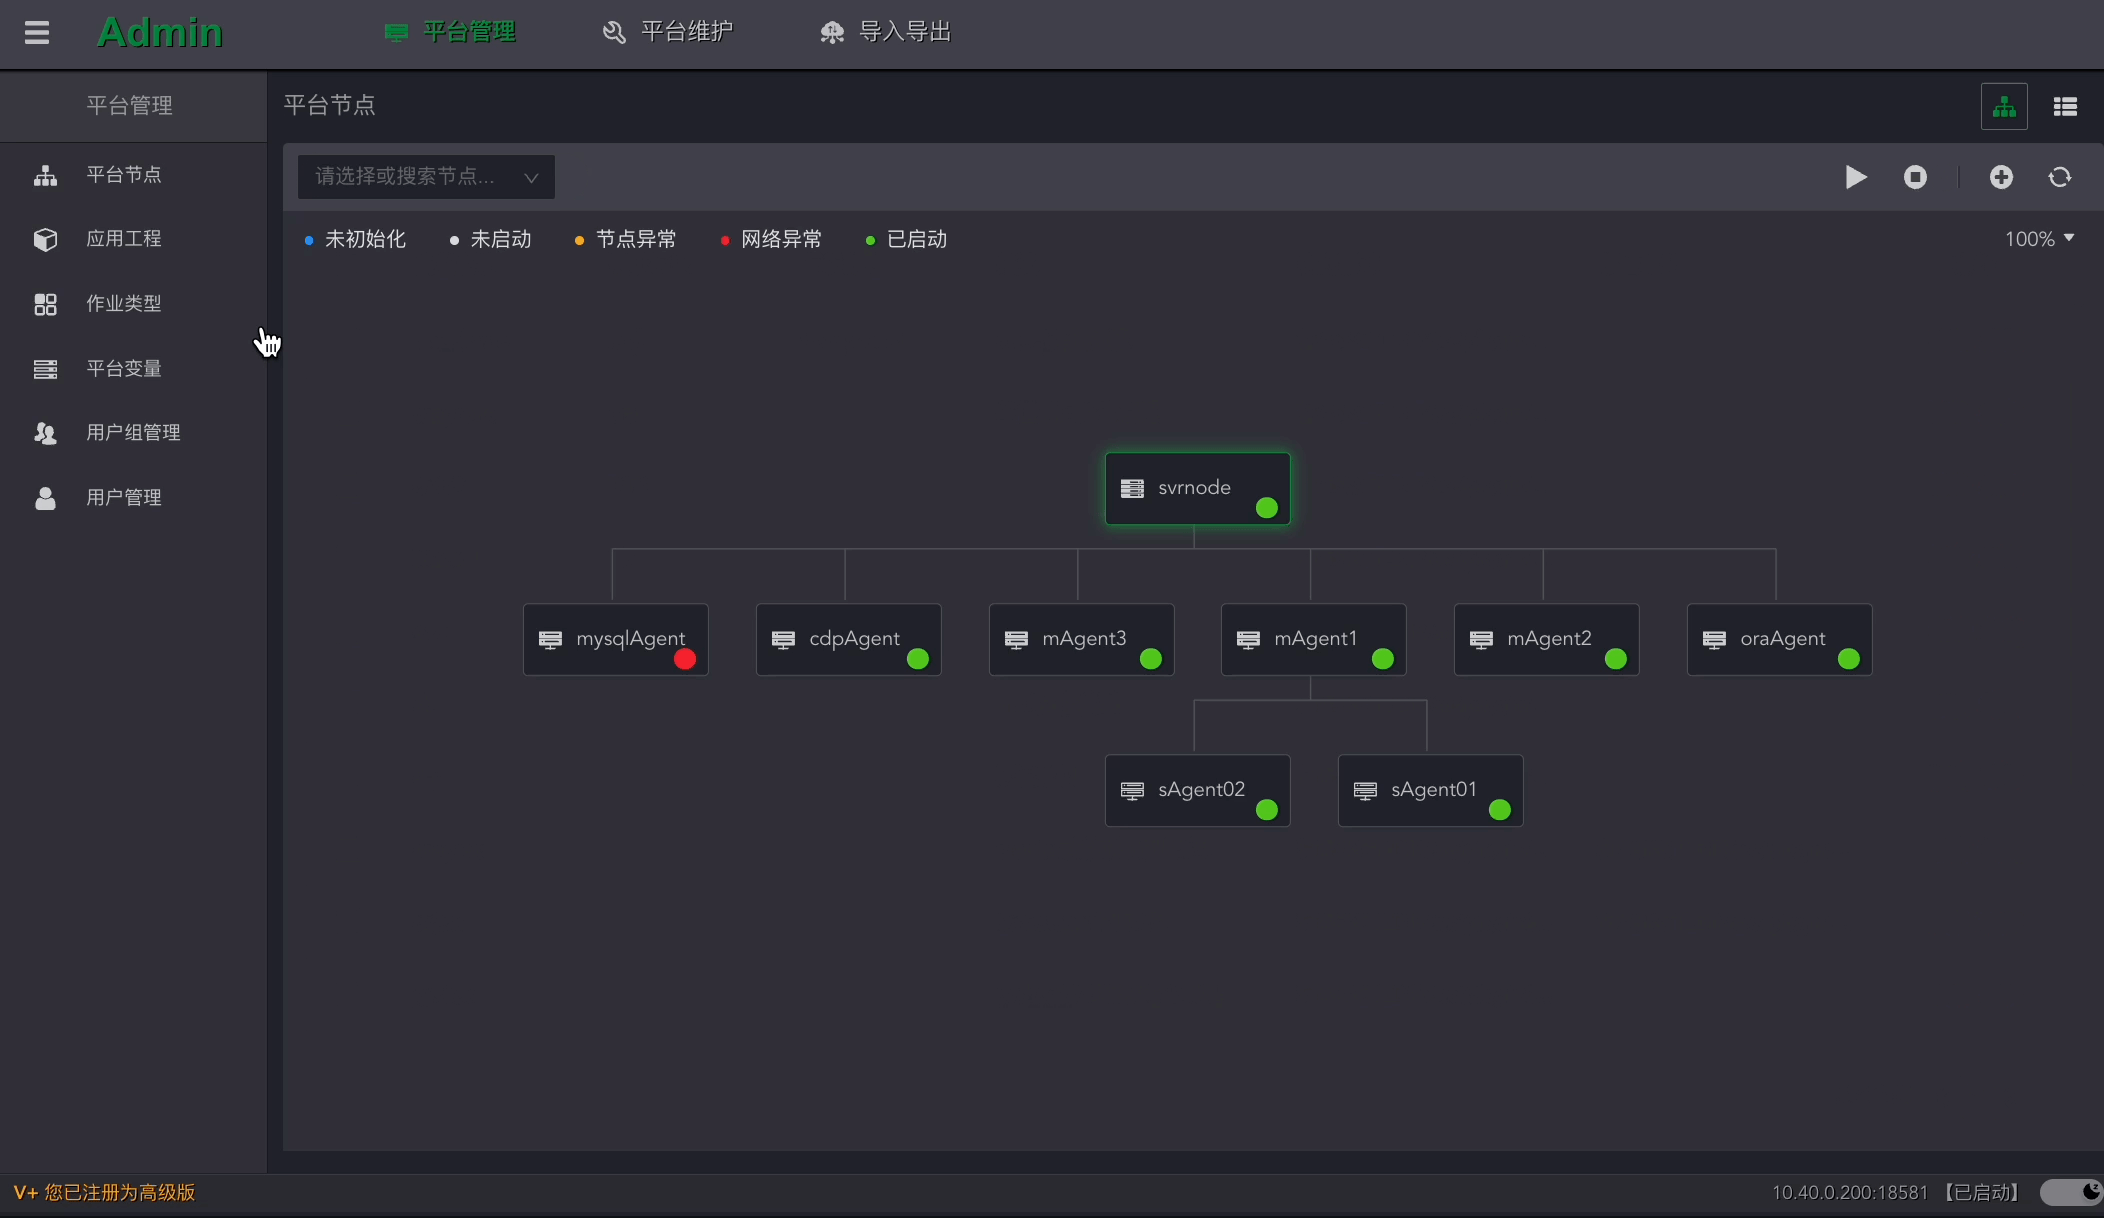The height and width of the screenshot is (1218, 2104).
Task: Open 作业类型 sidebar item
Action: coord(123,304)
